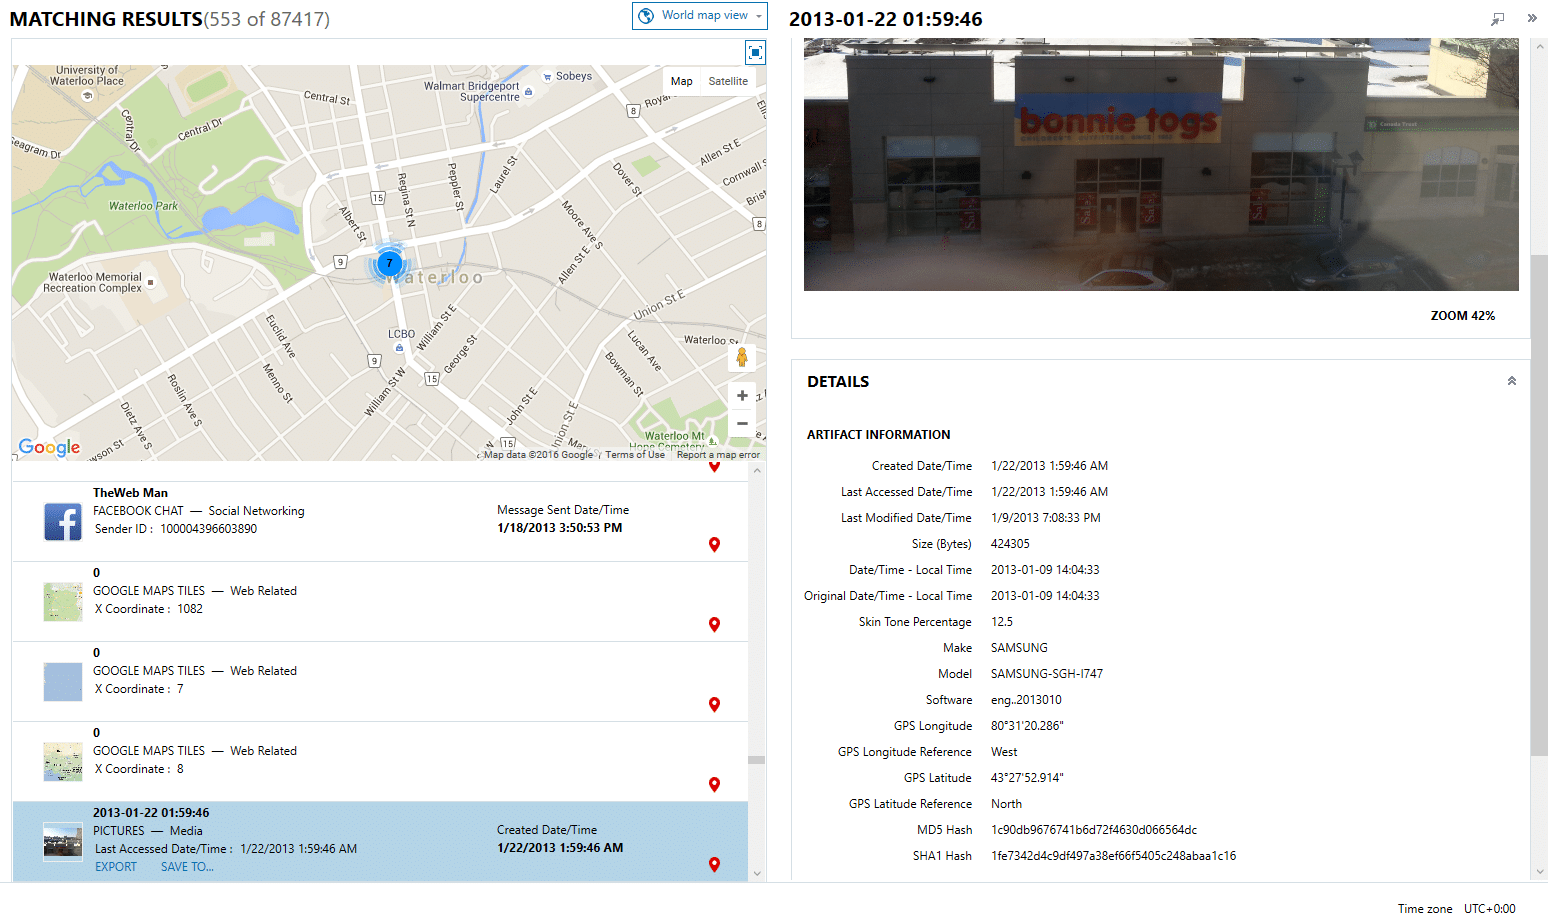
Task: Click red location pin on TheWeb Man row
Action: 714,545
